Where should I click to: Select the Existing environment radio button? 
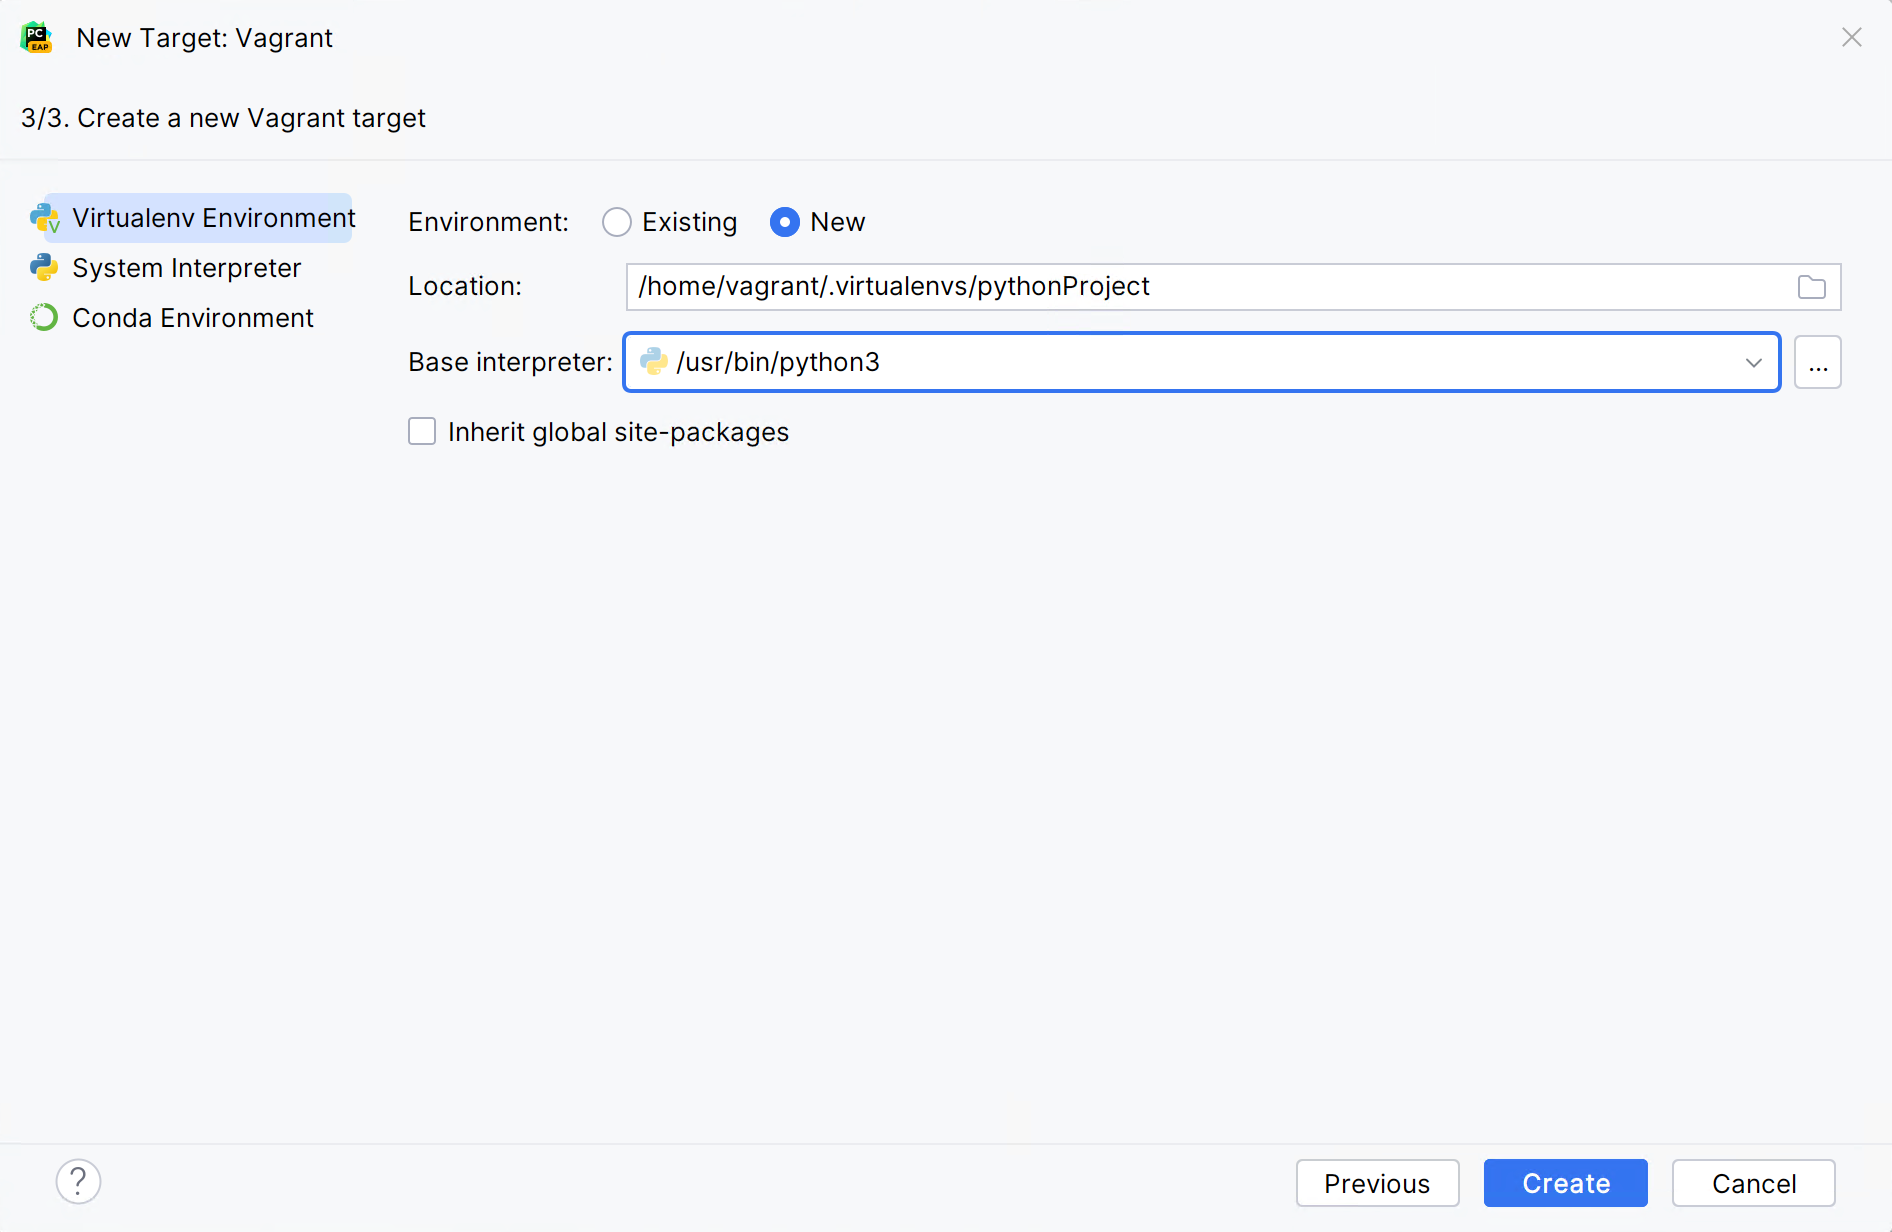pyautogui.click(x=616, y=222)
